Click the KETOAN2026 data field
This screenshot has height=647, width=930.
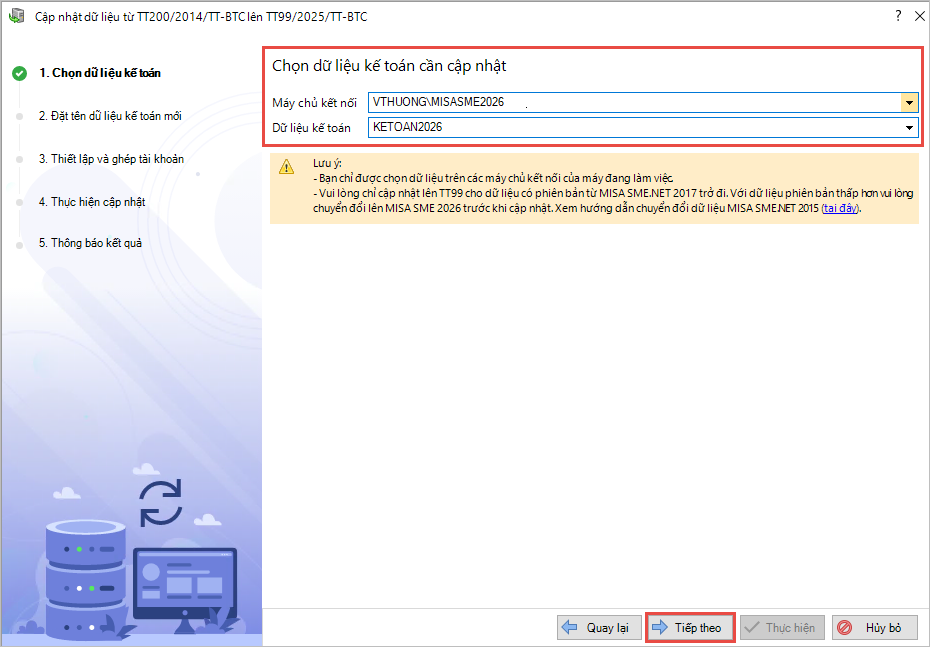coord(630,128)
